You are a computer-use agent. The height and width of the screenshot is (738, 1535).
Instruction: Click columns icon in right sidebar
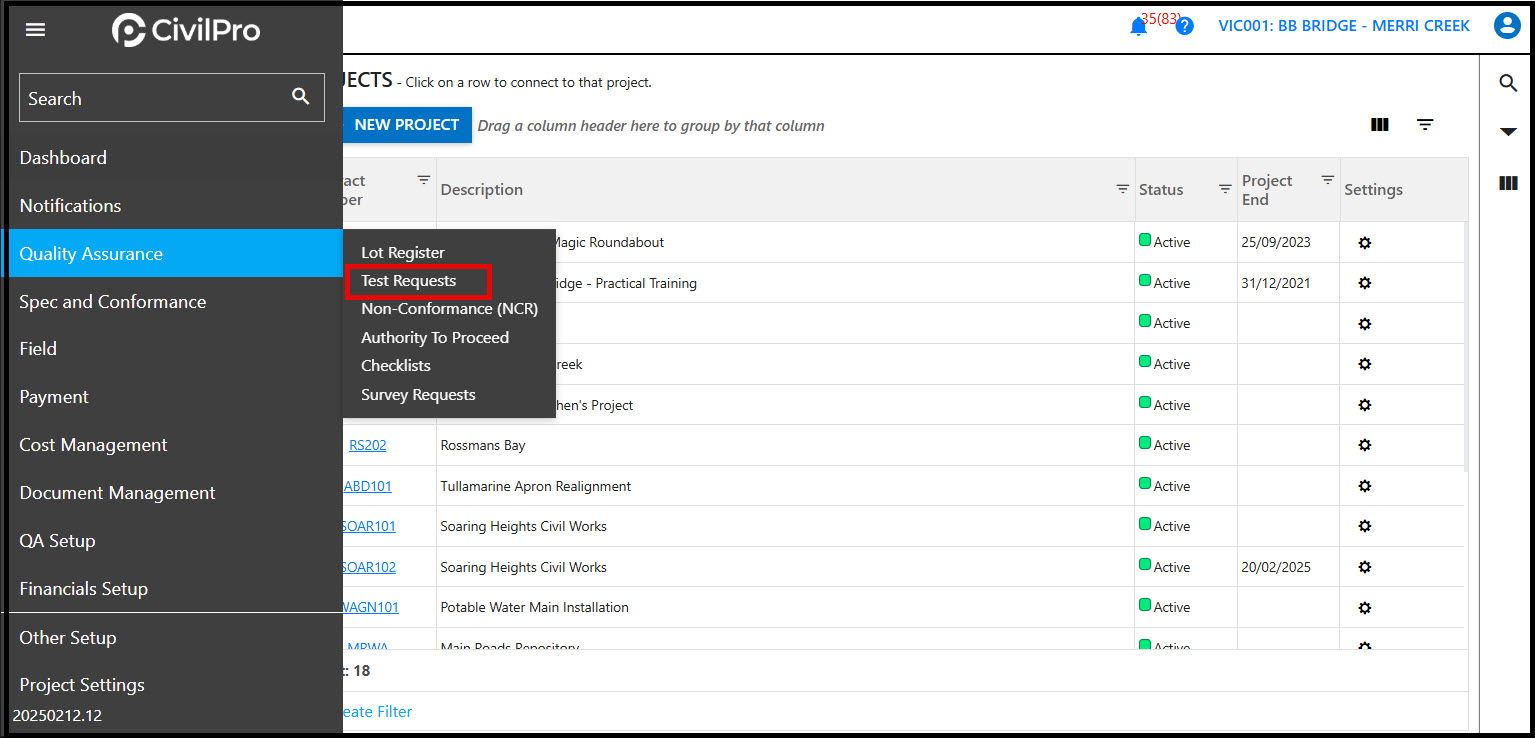pos(1508,183)
